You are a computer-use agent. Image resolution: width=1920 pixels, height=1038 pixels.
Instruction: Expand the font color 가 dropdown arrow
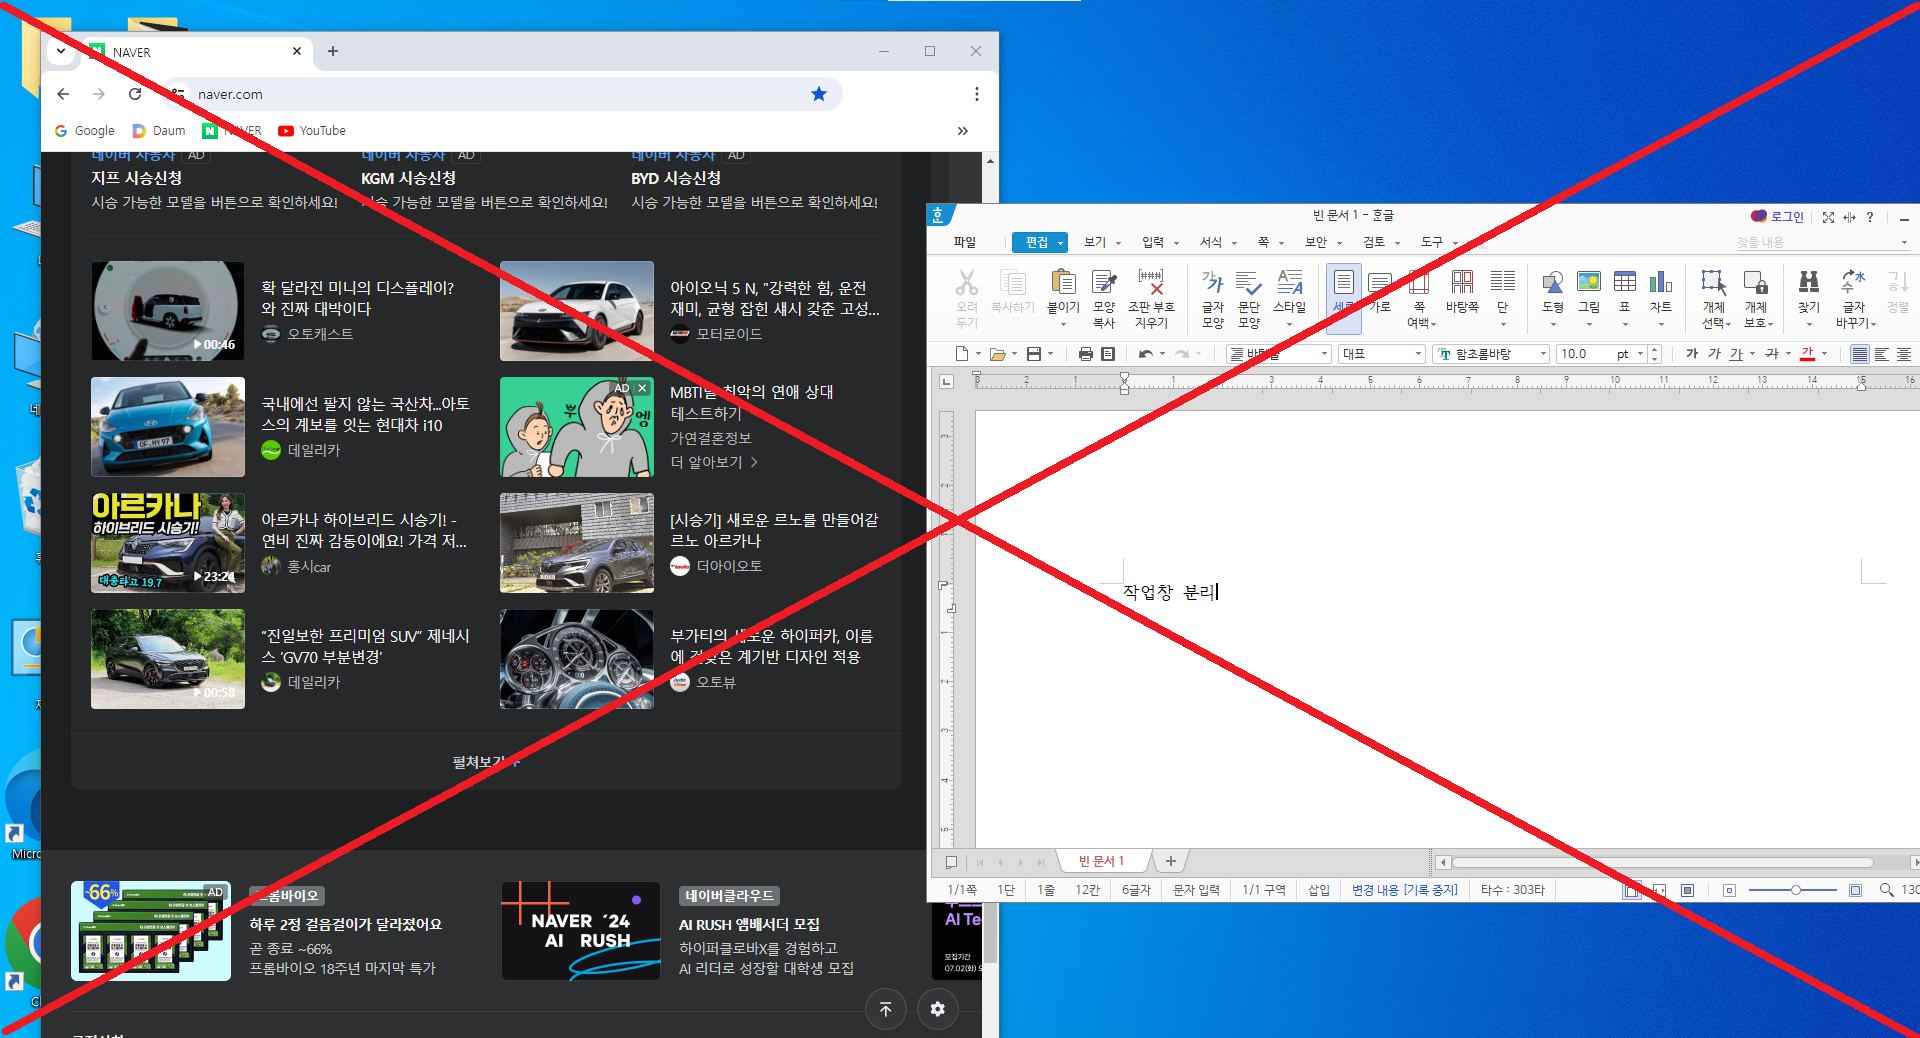point(1824,354)
